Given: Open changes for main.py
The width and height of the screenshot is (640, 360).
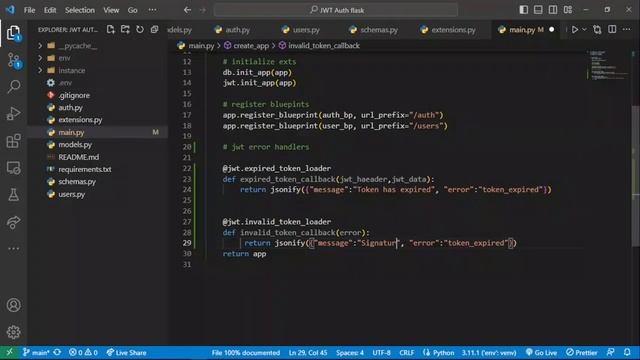Looking at the screenshot, I should [x=597, y=29].
